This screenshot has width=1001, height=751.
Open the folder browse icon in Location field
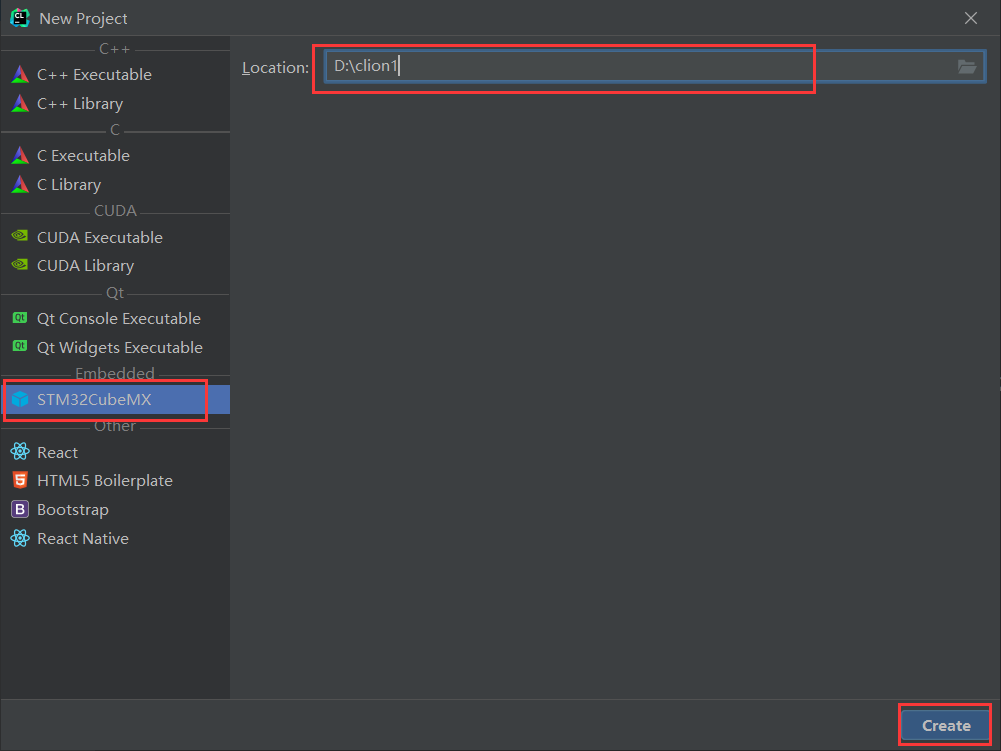click(967, 66)
